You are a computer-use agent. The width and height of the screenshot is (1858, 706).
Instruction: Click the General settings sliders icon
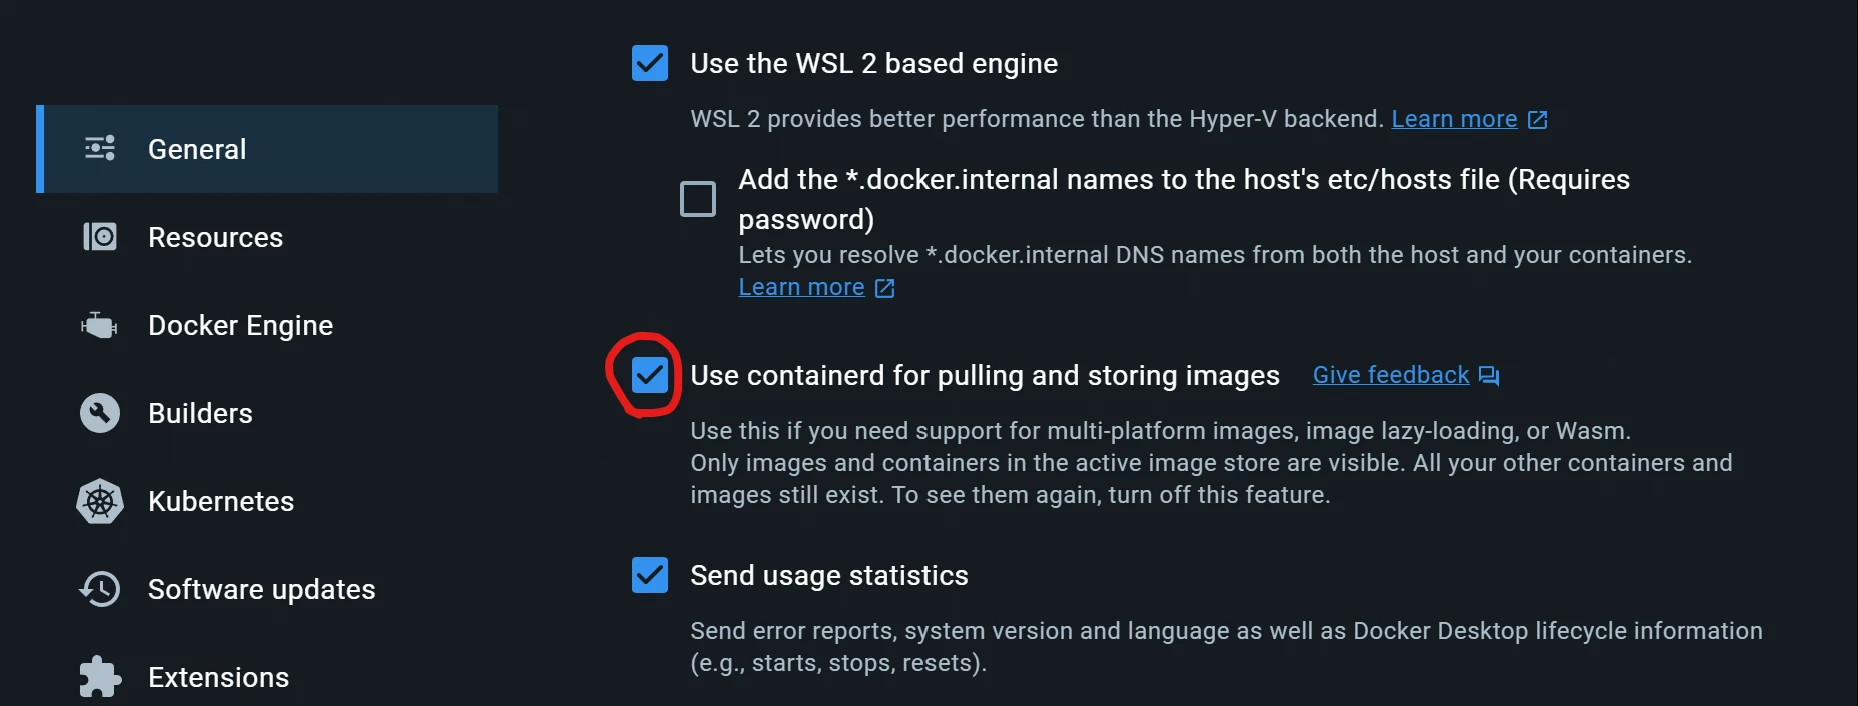point(100,149)
